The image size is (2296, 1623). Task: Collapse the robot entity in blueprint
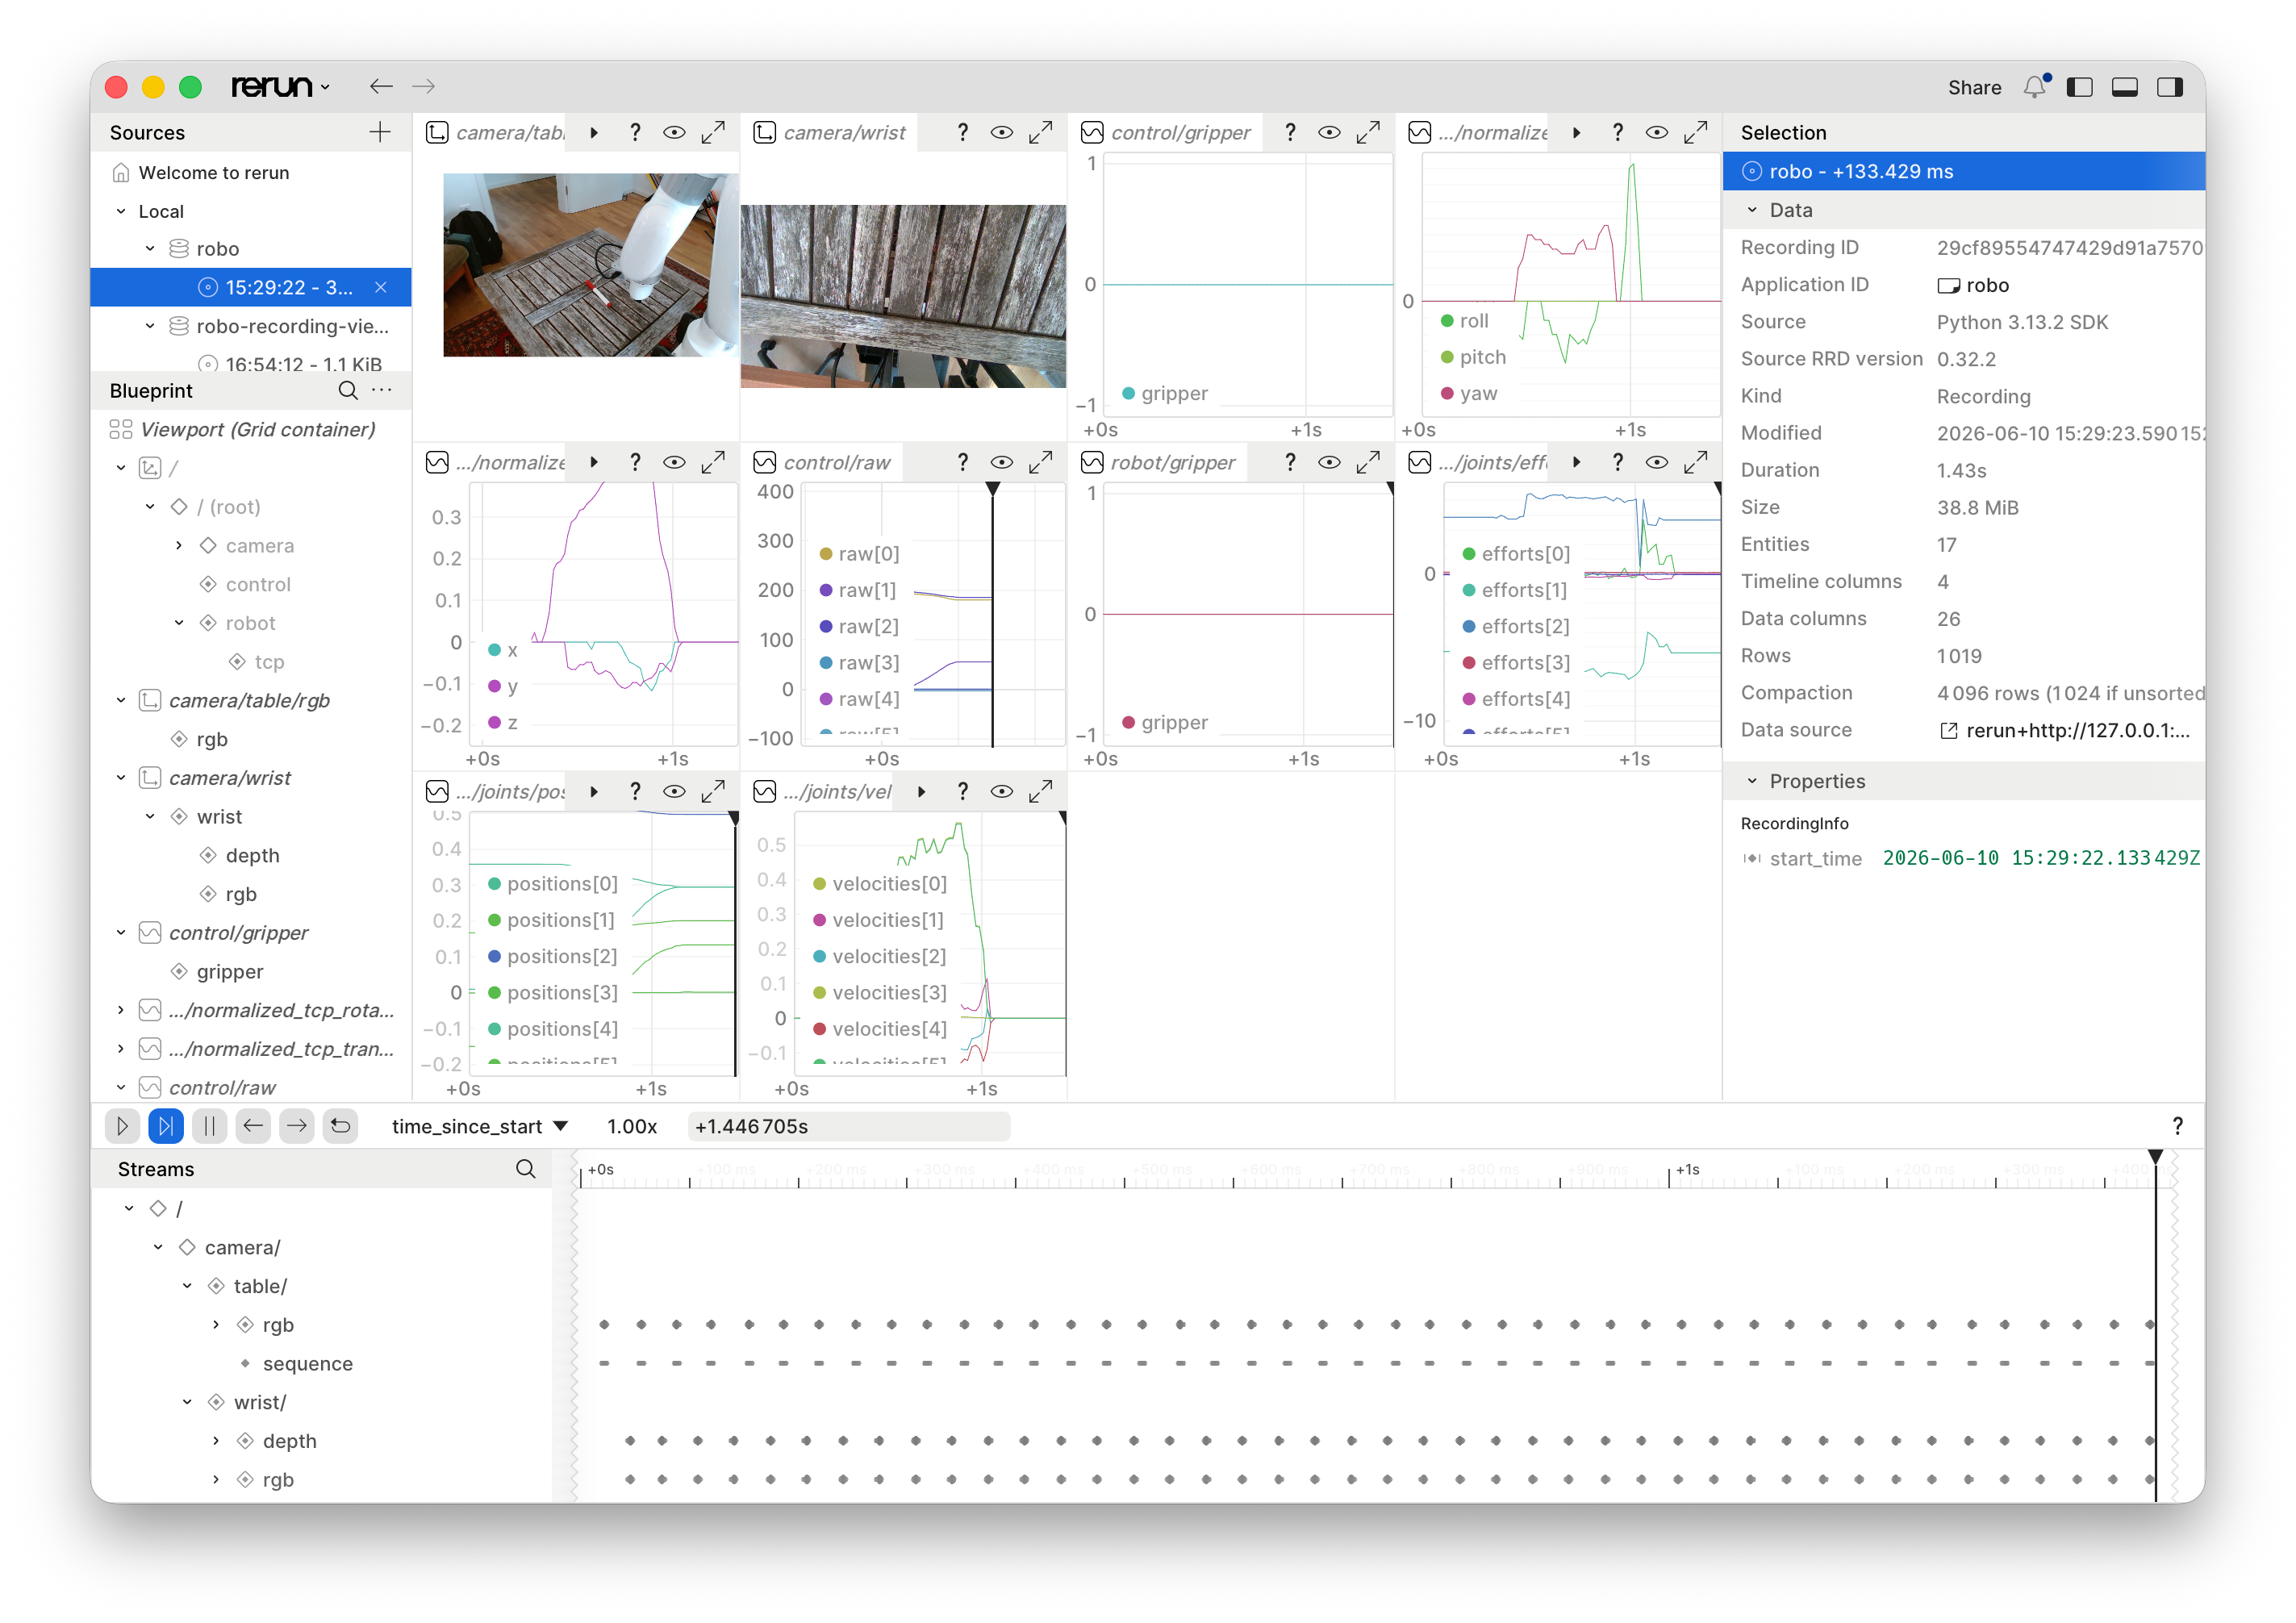(x=179, y=623)
